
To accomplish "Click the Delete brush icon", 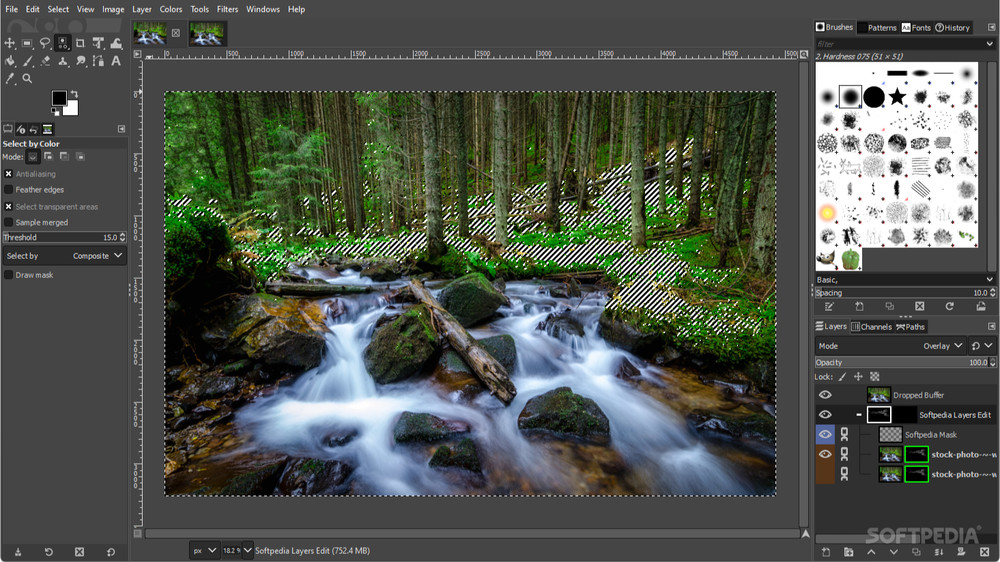I will click(920, 307).
